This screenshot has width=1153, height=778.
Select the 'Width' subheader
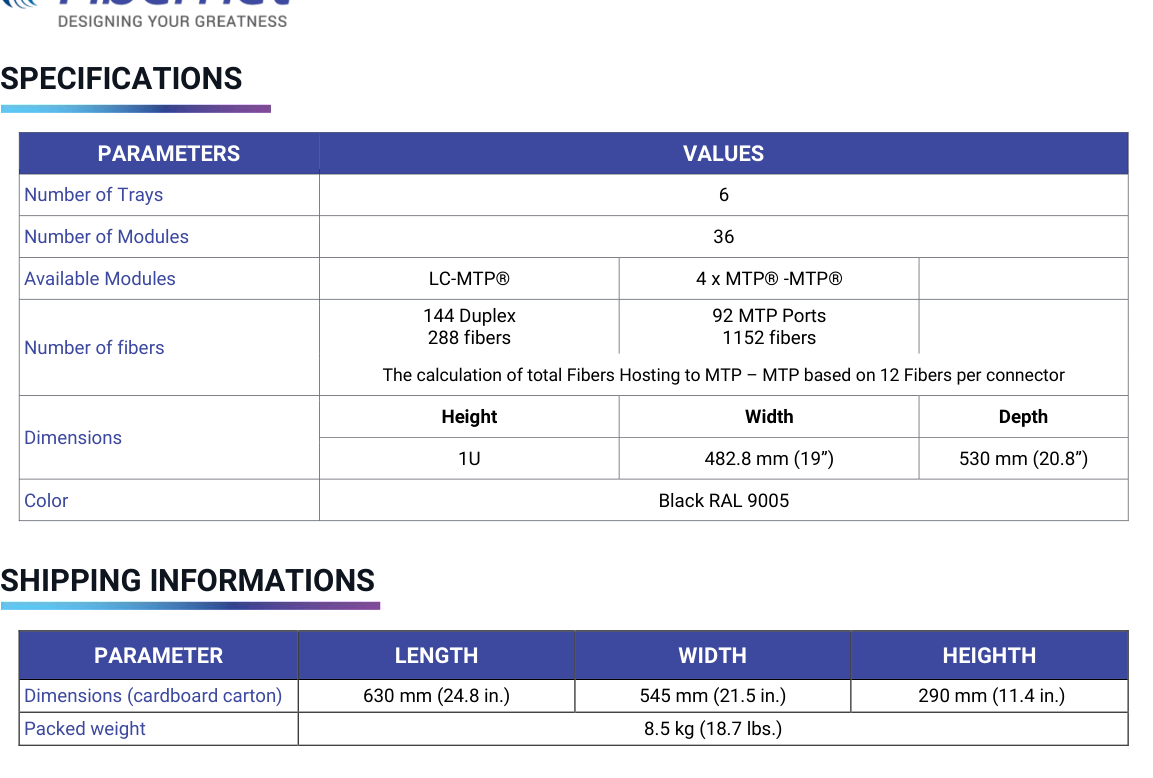point(769,417)
